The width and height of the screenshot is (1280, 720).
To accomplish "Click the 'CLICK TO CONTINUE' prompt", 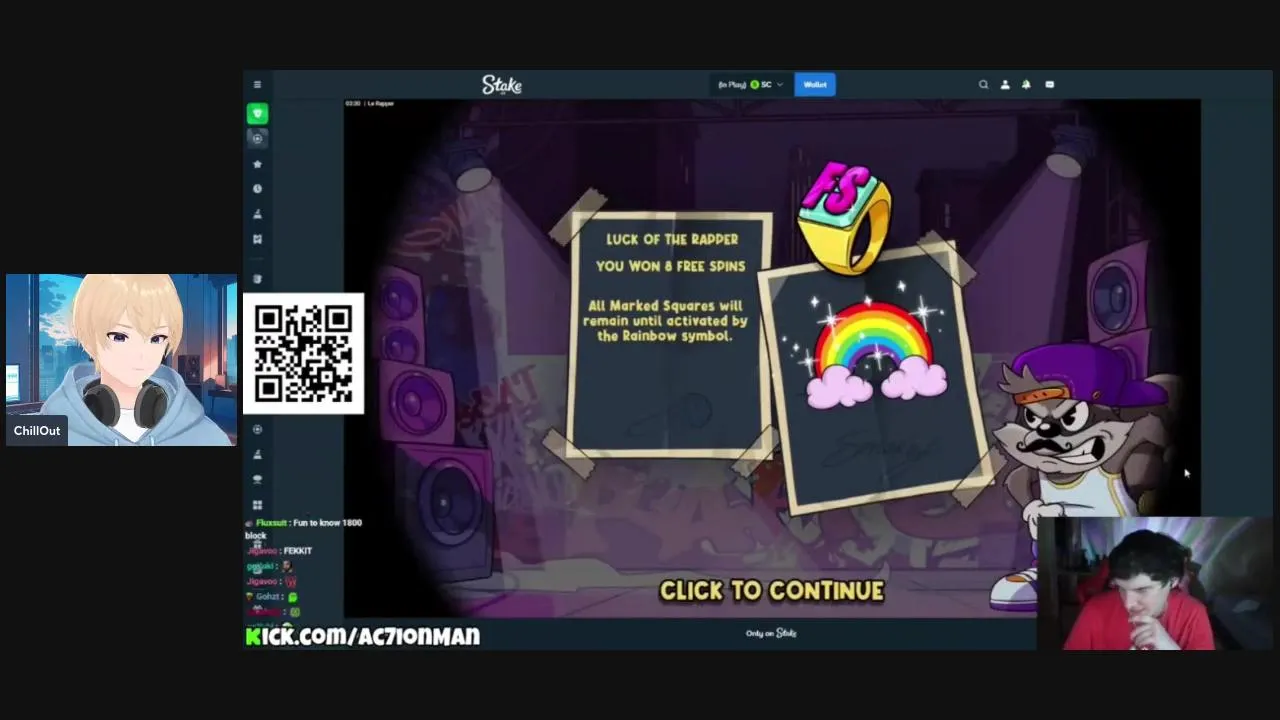I will pos(772,591).
